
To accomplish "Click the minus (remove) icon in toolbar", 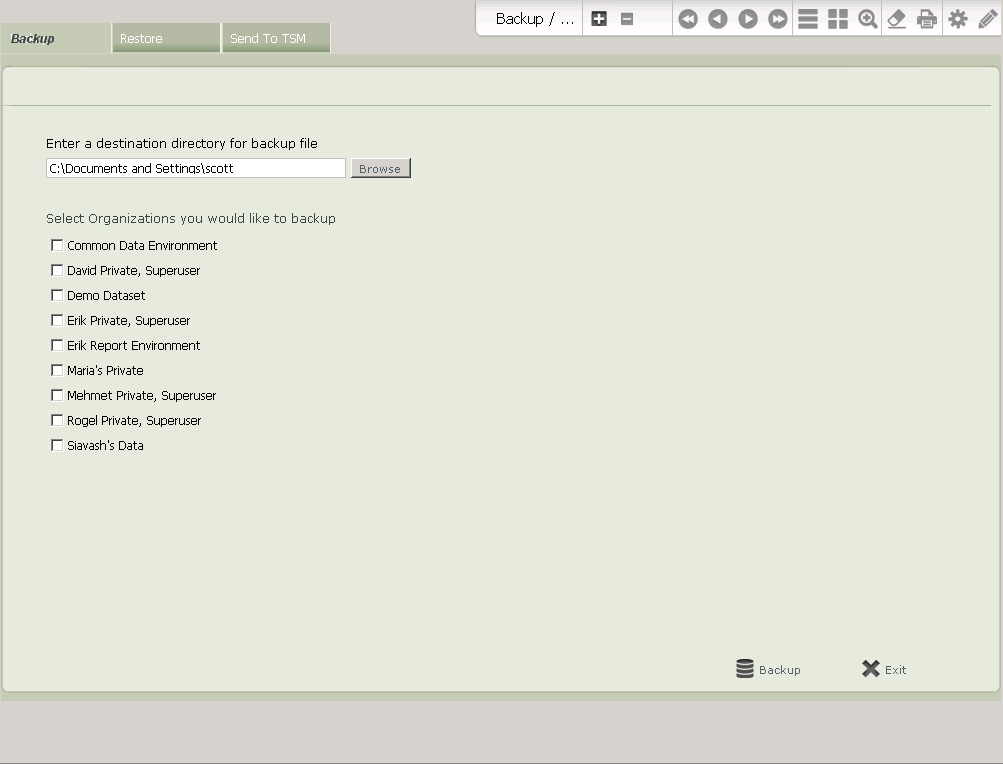I will click(627, 19).
